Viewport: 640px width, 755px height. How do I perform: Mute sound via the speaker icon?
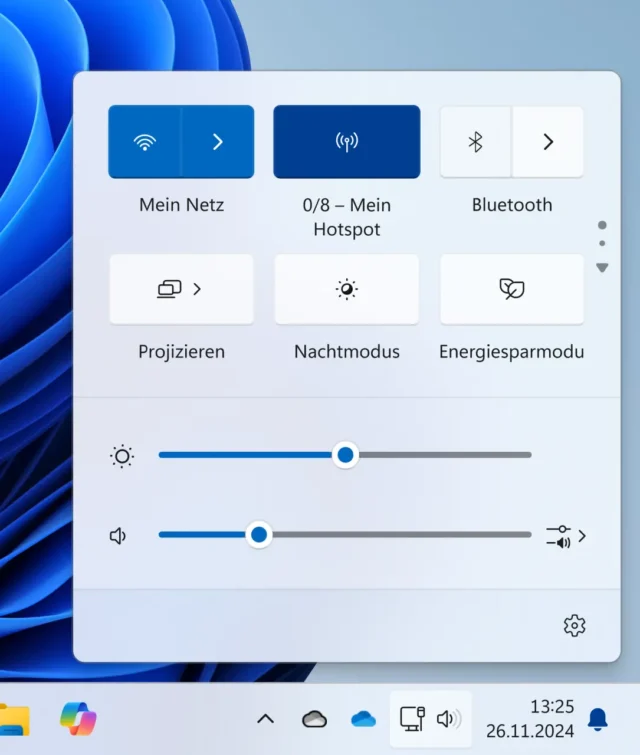point(119,536)
